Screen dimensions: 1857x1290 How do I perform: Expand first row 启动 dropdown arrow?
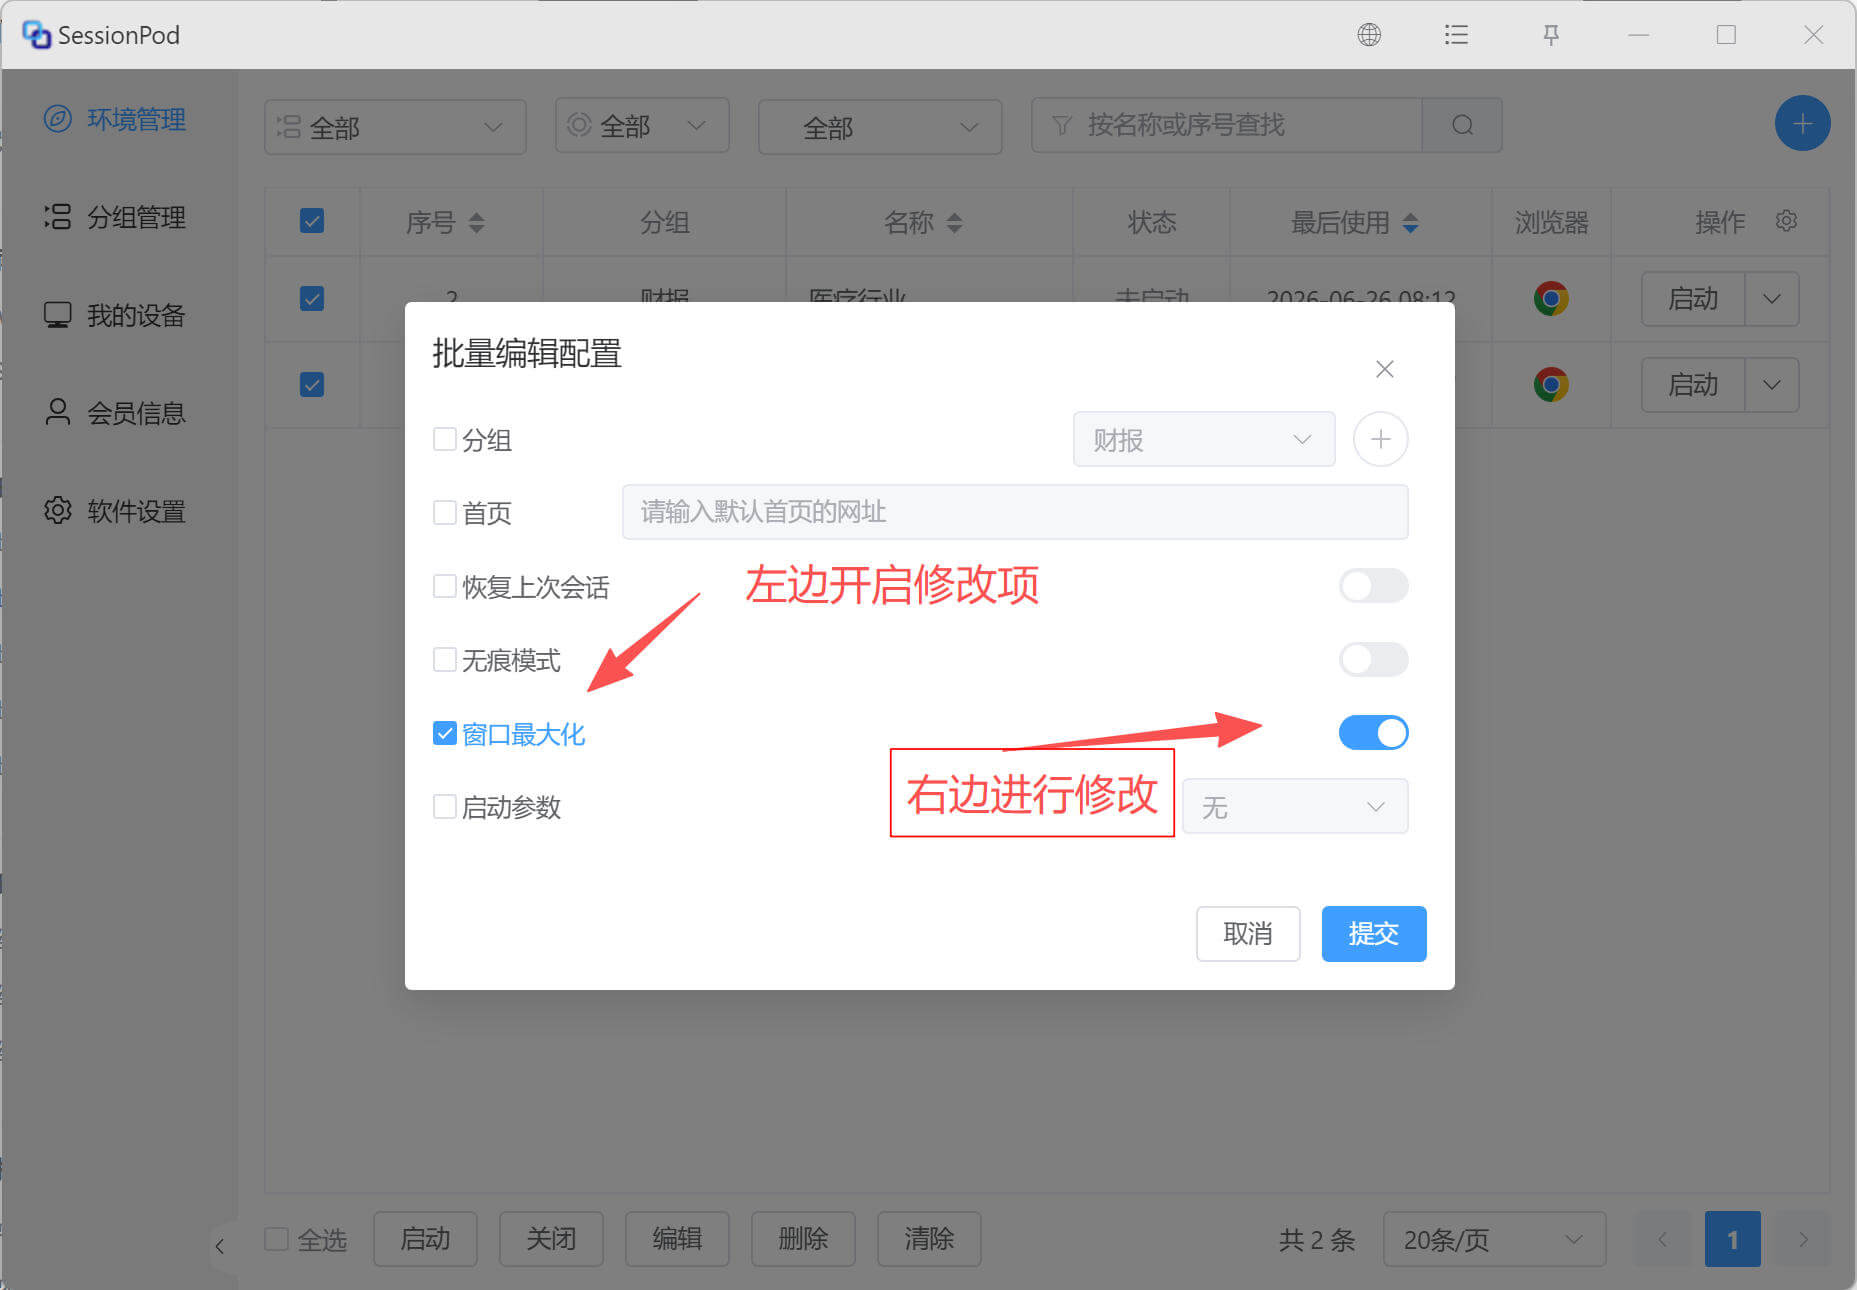(x=1771, y=298)
